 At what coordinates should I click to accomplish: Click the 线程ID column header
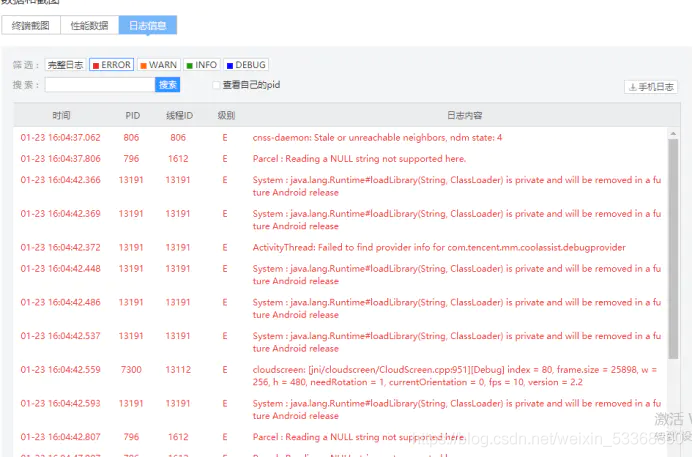[179, 115]
